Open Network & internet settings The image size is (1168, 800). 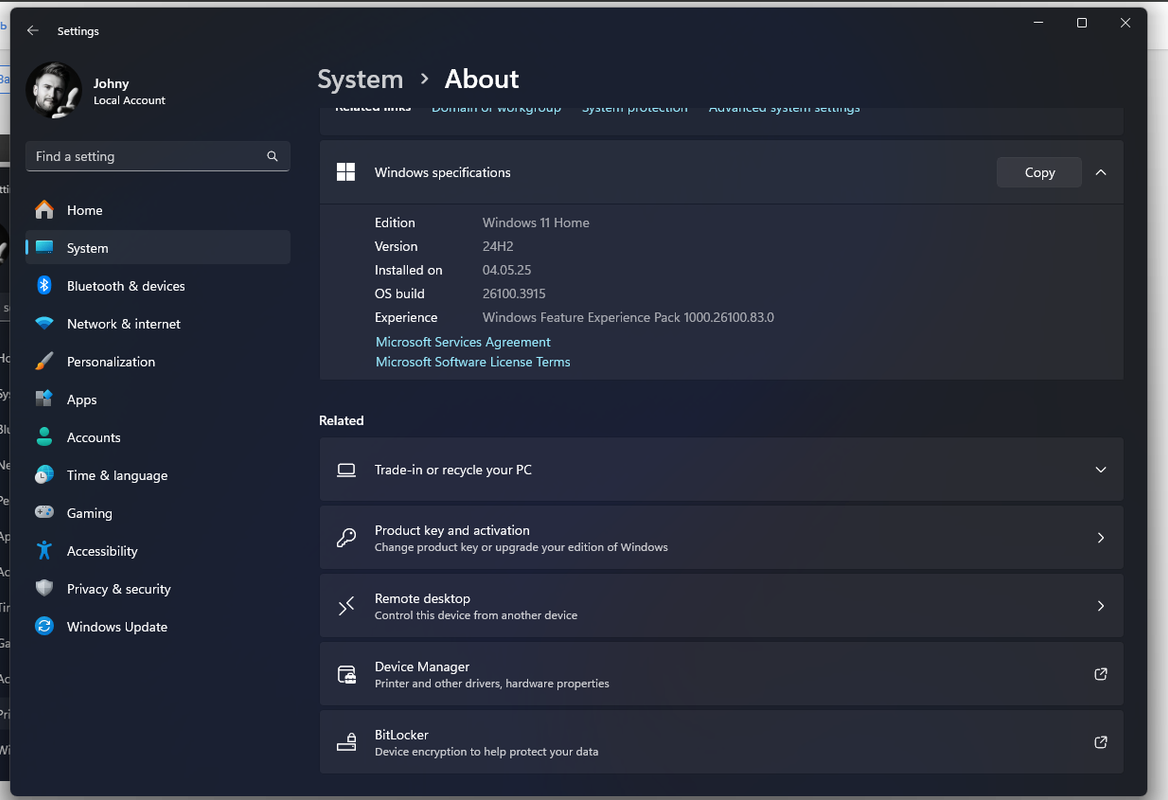[x=157, y=323]
